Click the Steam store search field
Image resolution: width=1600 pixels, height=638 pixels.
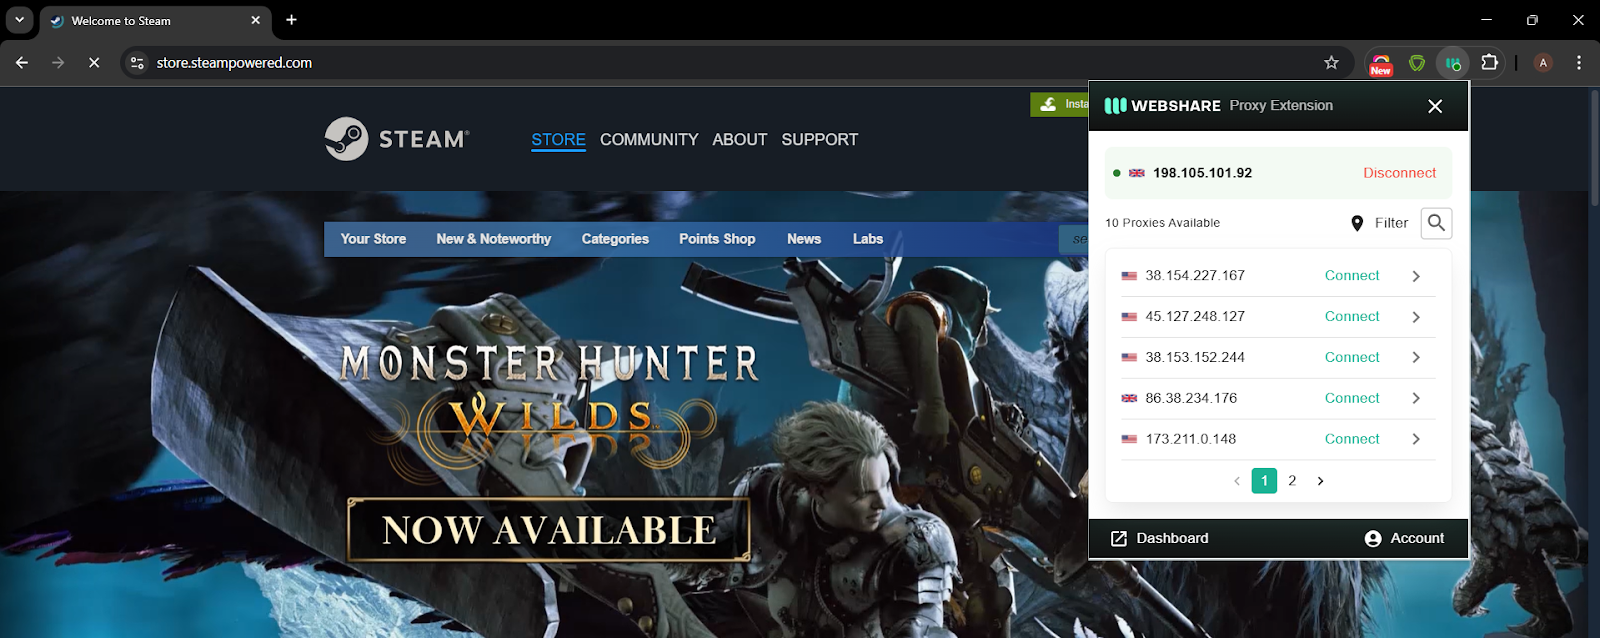click(1074, 239)
